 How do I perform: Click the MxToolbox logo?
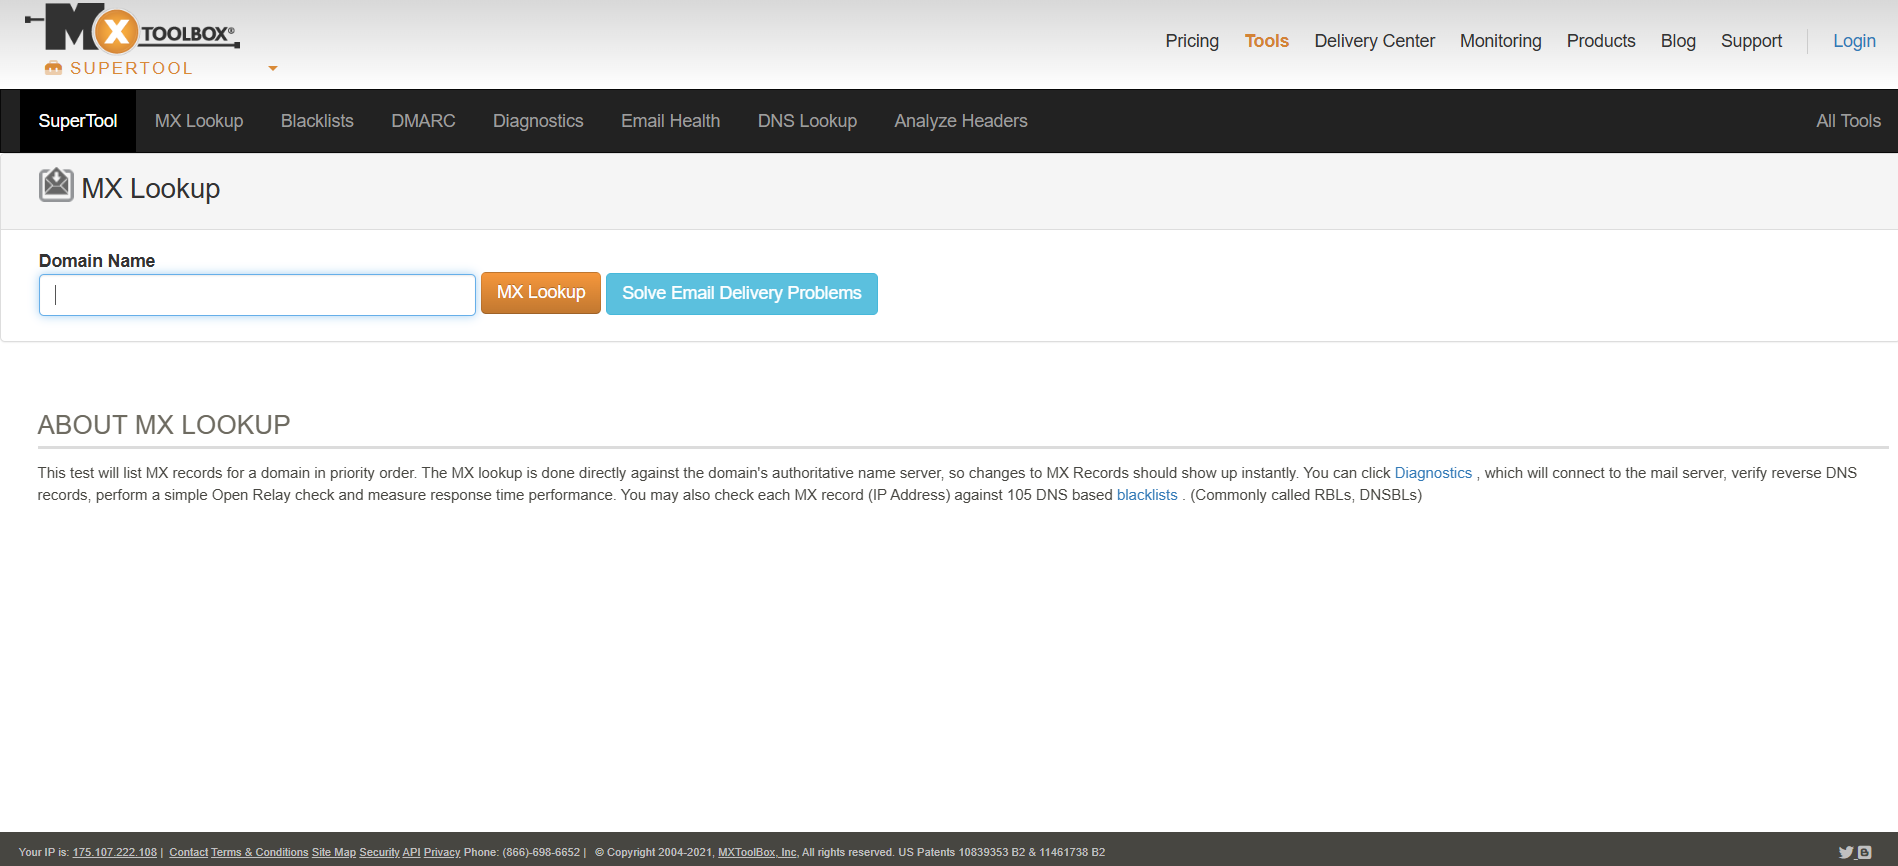132,30
